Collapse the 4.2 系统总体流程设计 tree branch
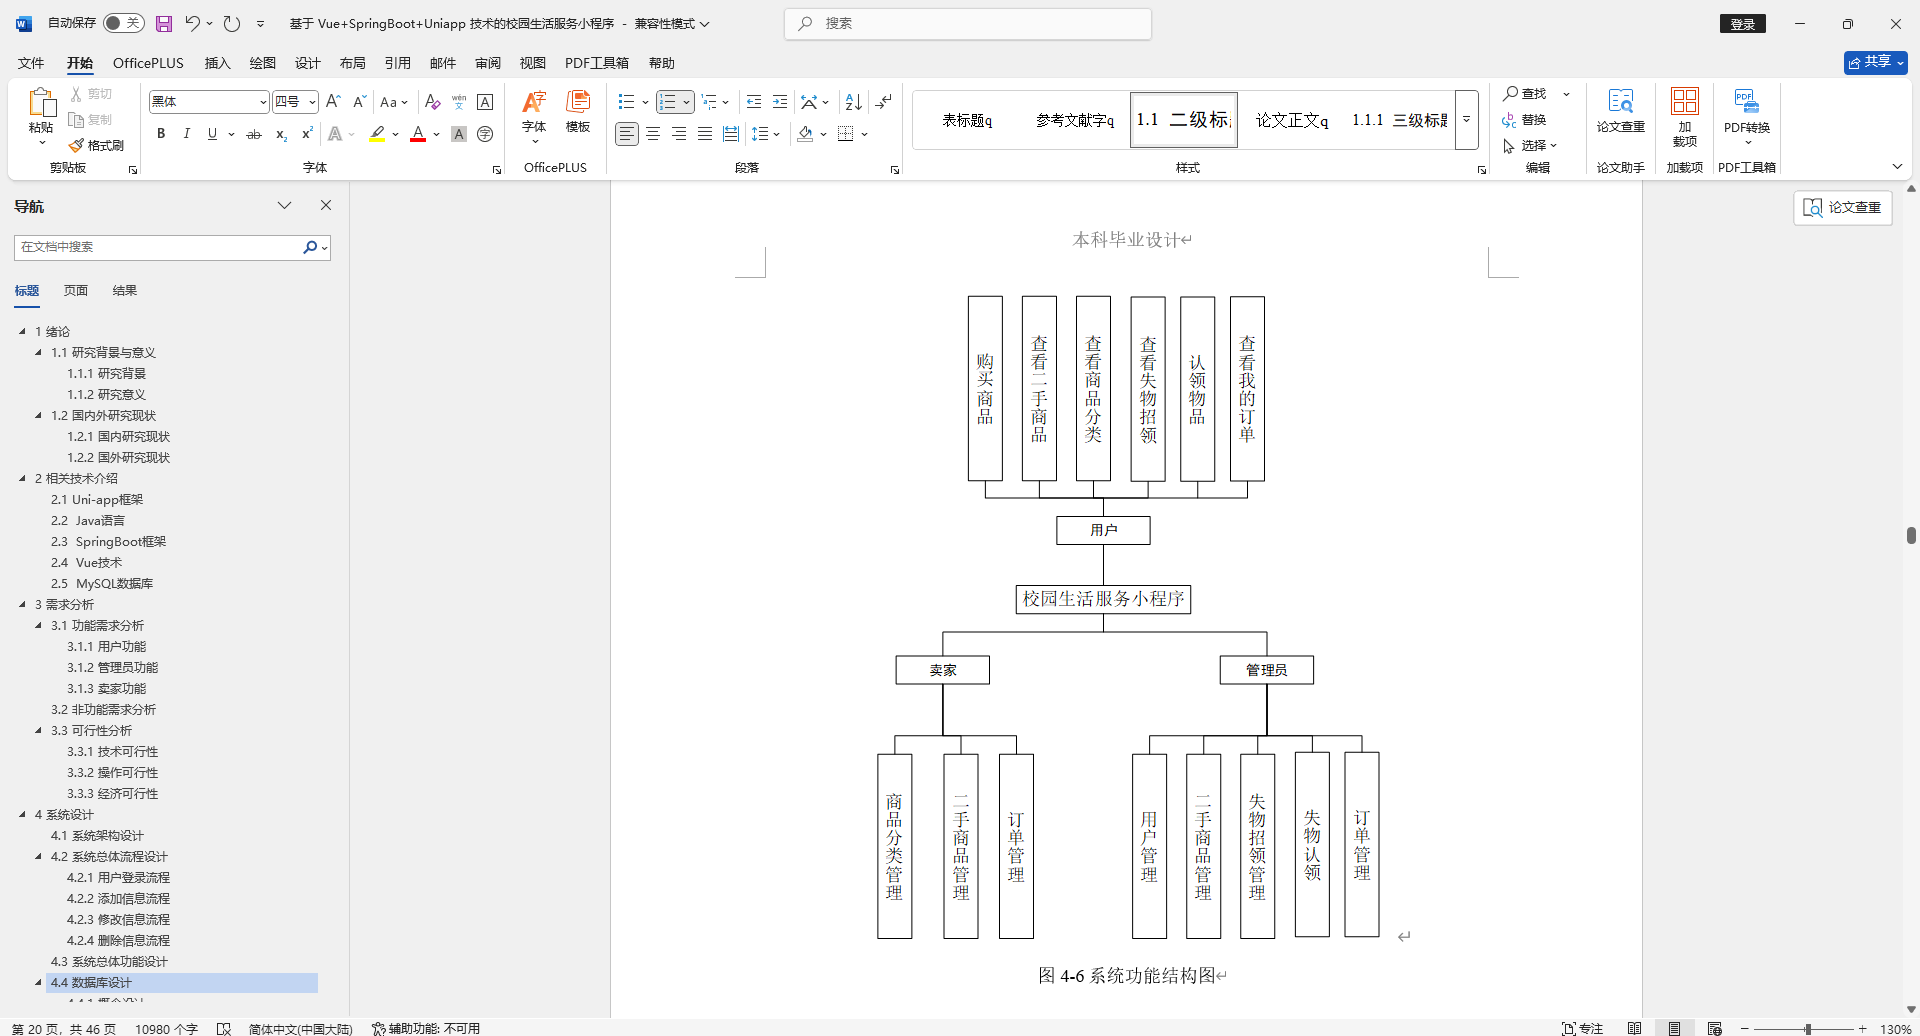This screenshot has height=1036, width=1920. (38, 857)
